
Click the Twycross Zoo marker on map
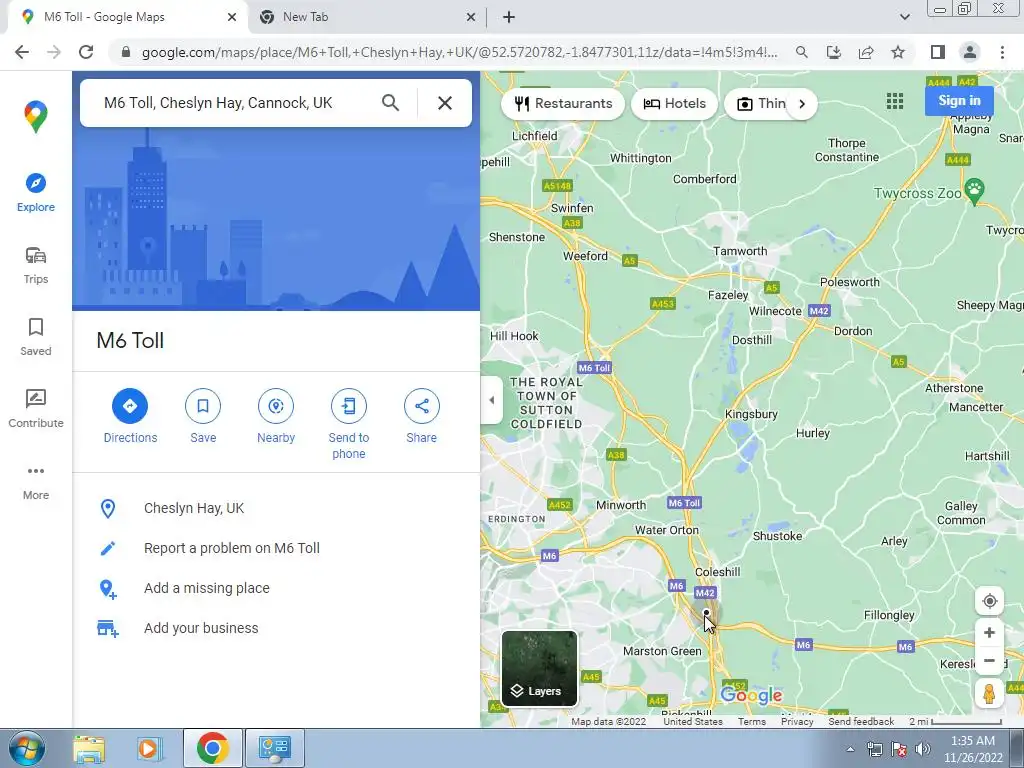(974, 191)
